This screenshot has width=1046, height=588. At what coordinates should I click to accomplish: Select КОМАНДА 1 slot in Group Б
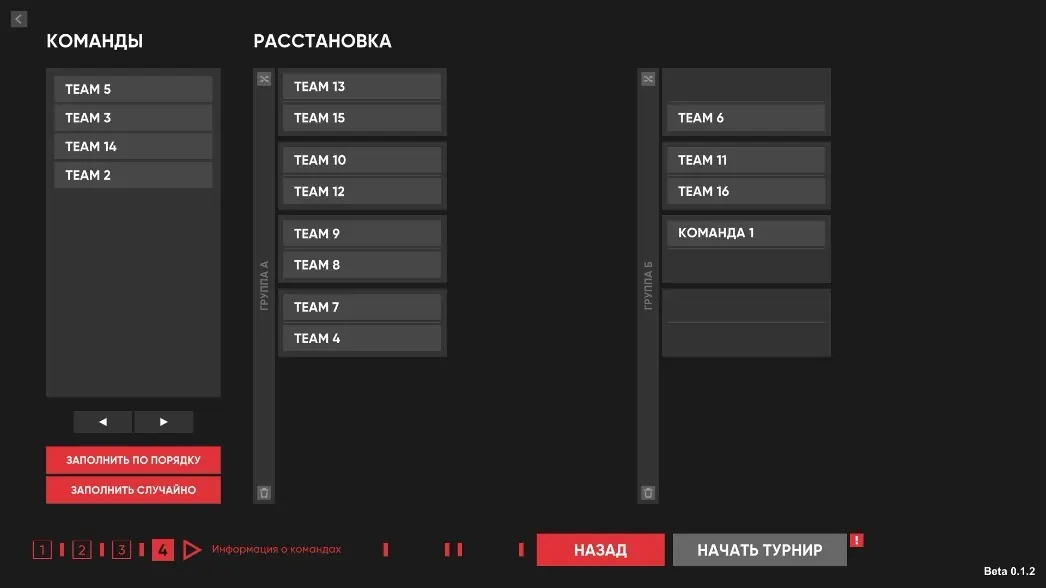click(x=746, y=233)
